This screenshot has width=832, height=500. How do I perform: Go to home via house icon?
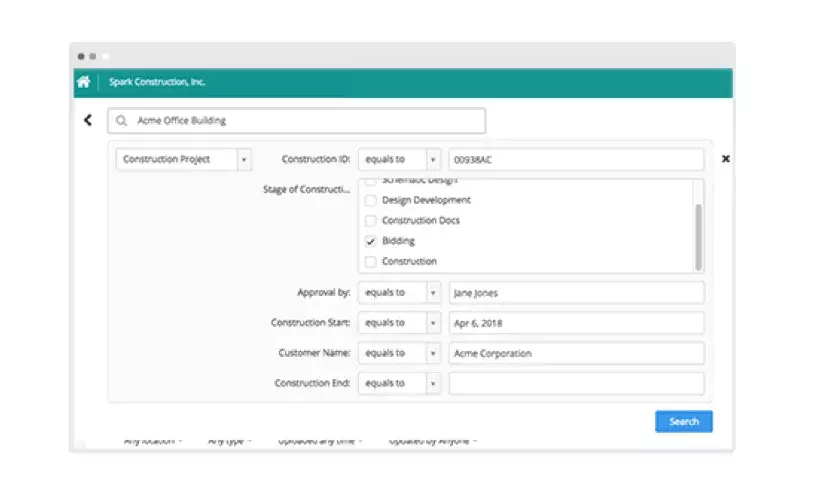coord(83,82)
